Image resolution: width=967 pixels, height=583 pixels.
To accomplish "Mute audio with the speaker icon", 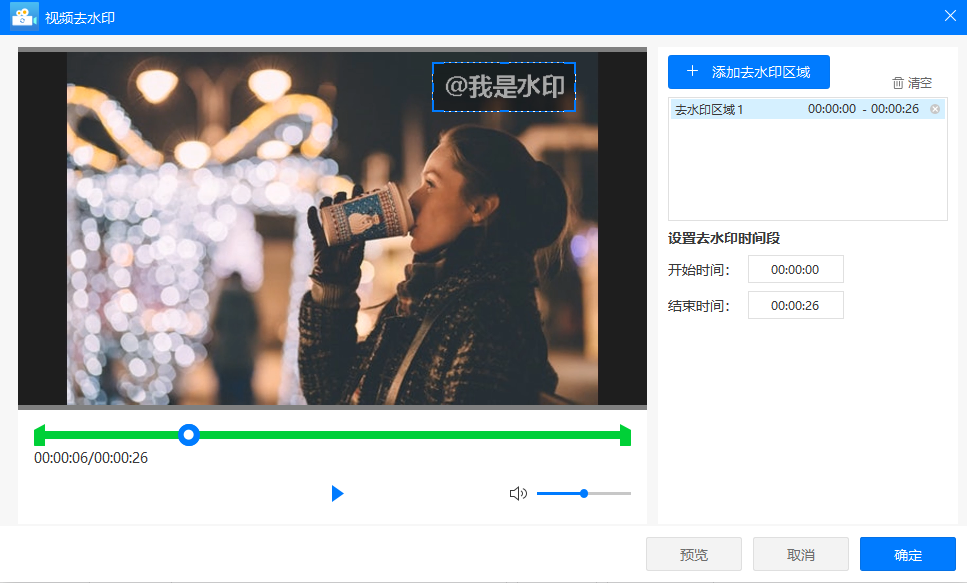I will (518, 493).
